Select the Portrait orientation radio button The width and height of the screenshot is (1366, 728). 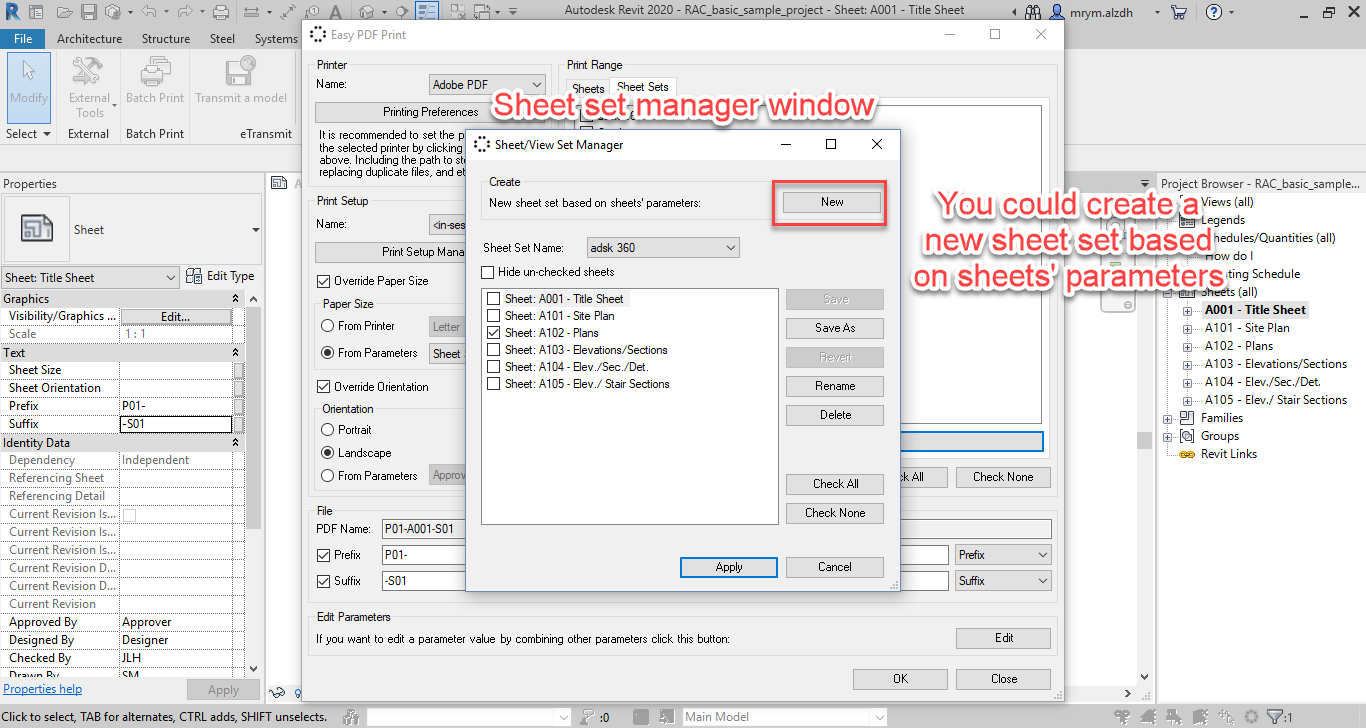pyautogui.click(x=327, y=430)
